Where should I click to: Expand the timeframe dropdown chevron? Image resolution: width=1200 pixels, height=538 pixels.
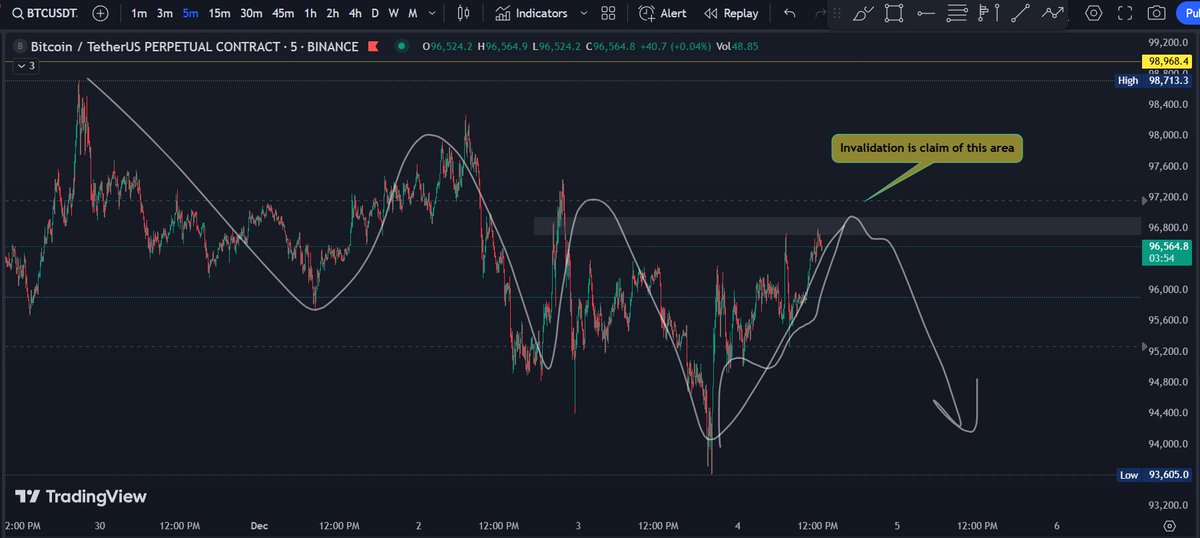[x=434, y=13]
